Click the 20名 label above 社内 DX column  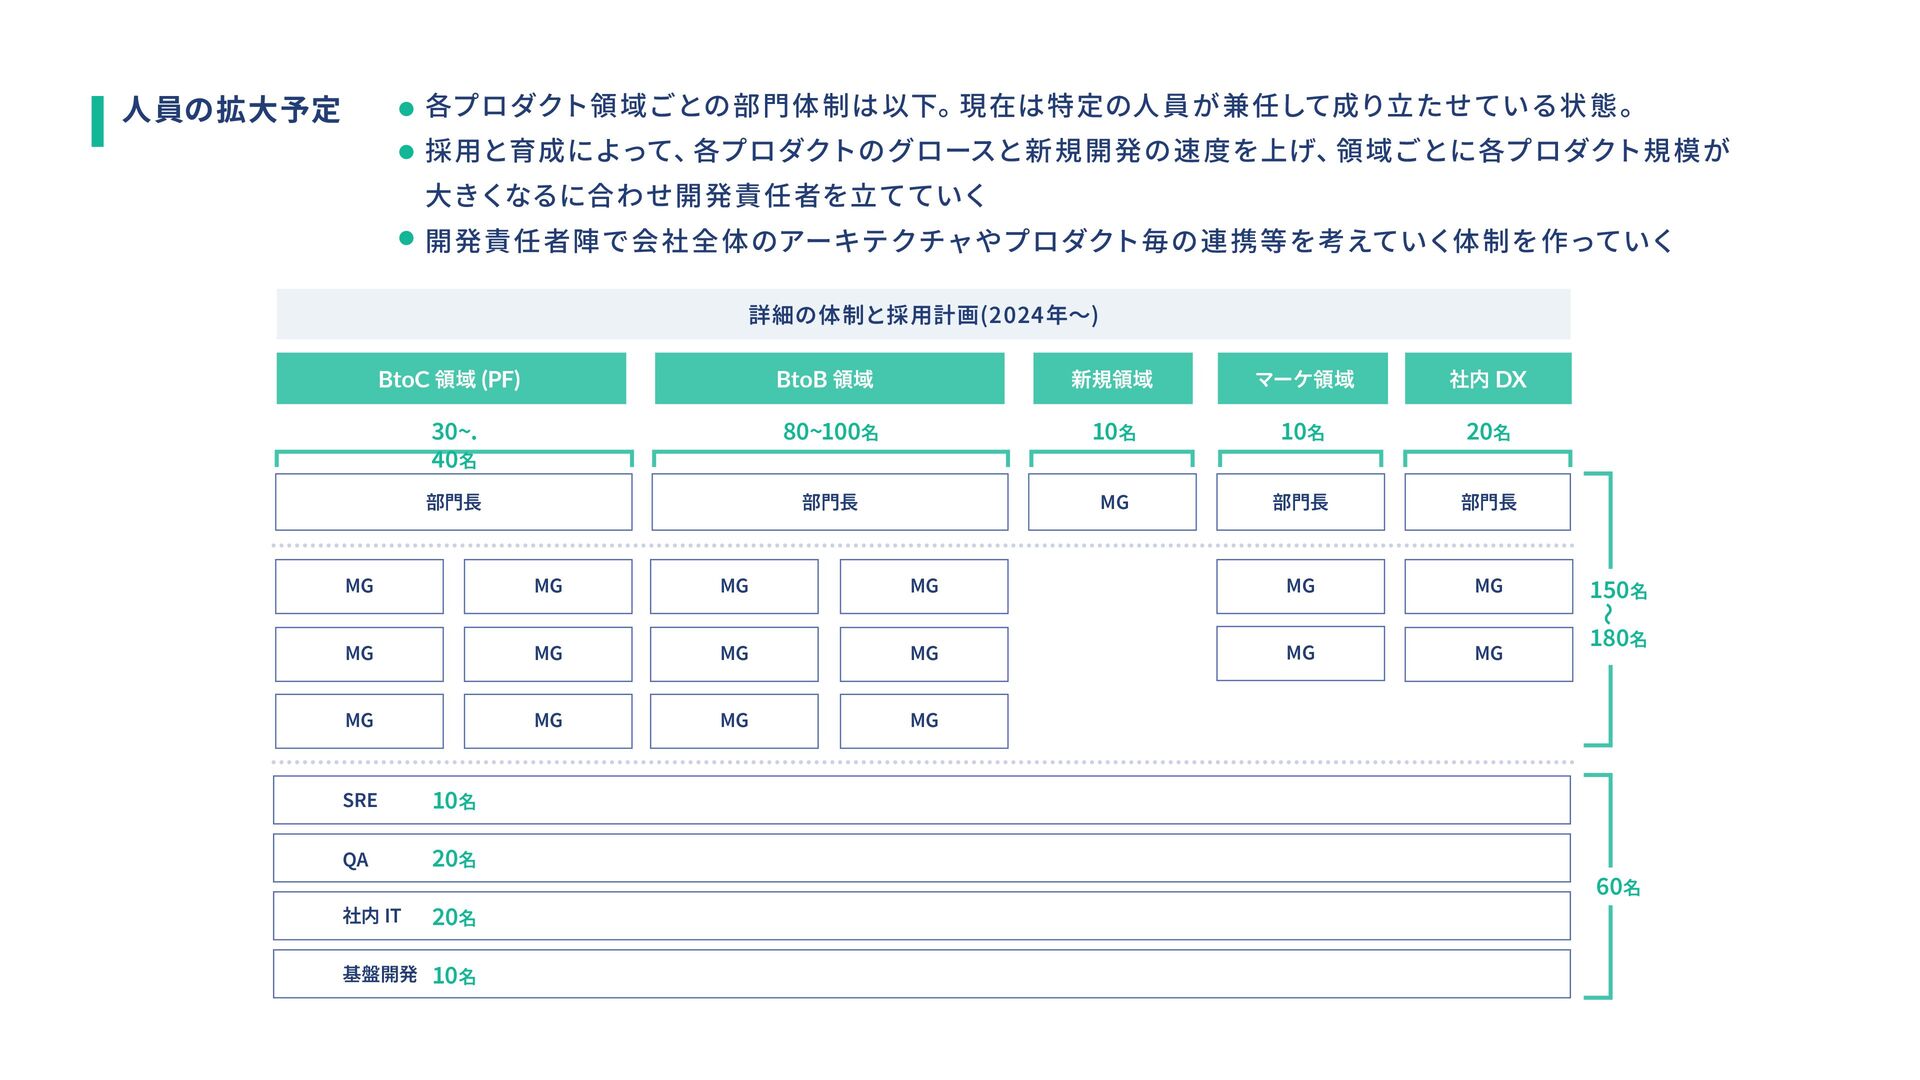click(1488, 432)
